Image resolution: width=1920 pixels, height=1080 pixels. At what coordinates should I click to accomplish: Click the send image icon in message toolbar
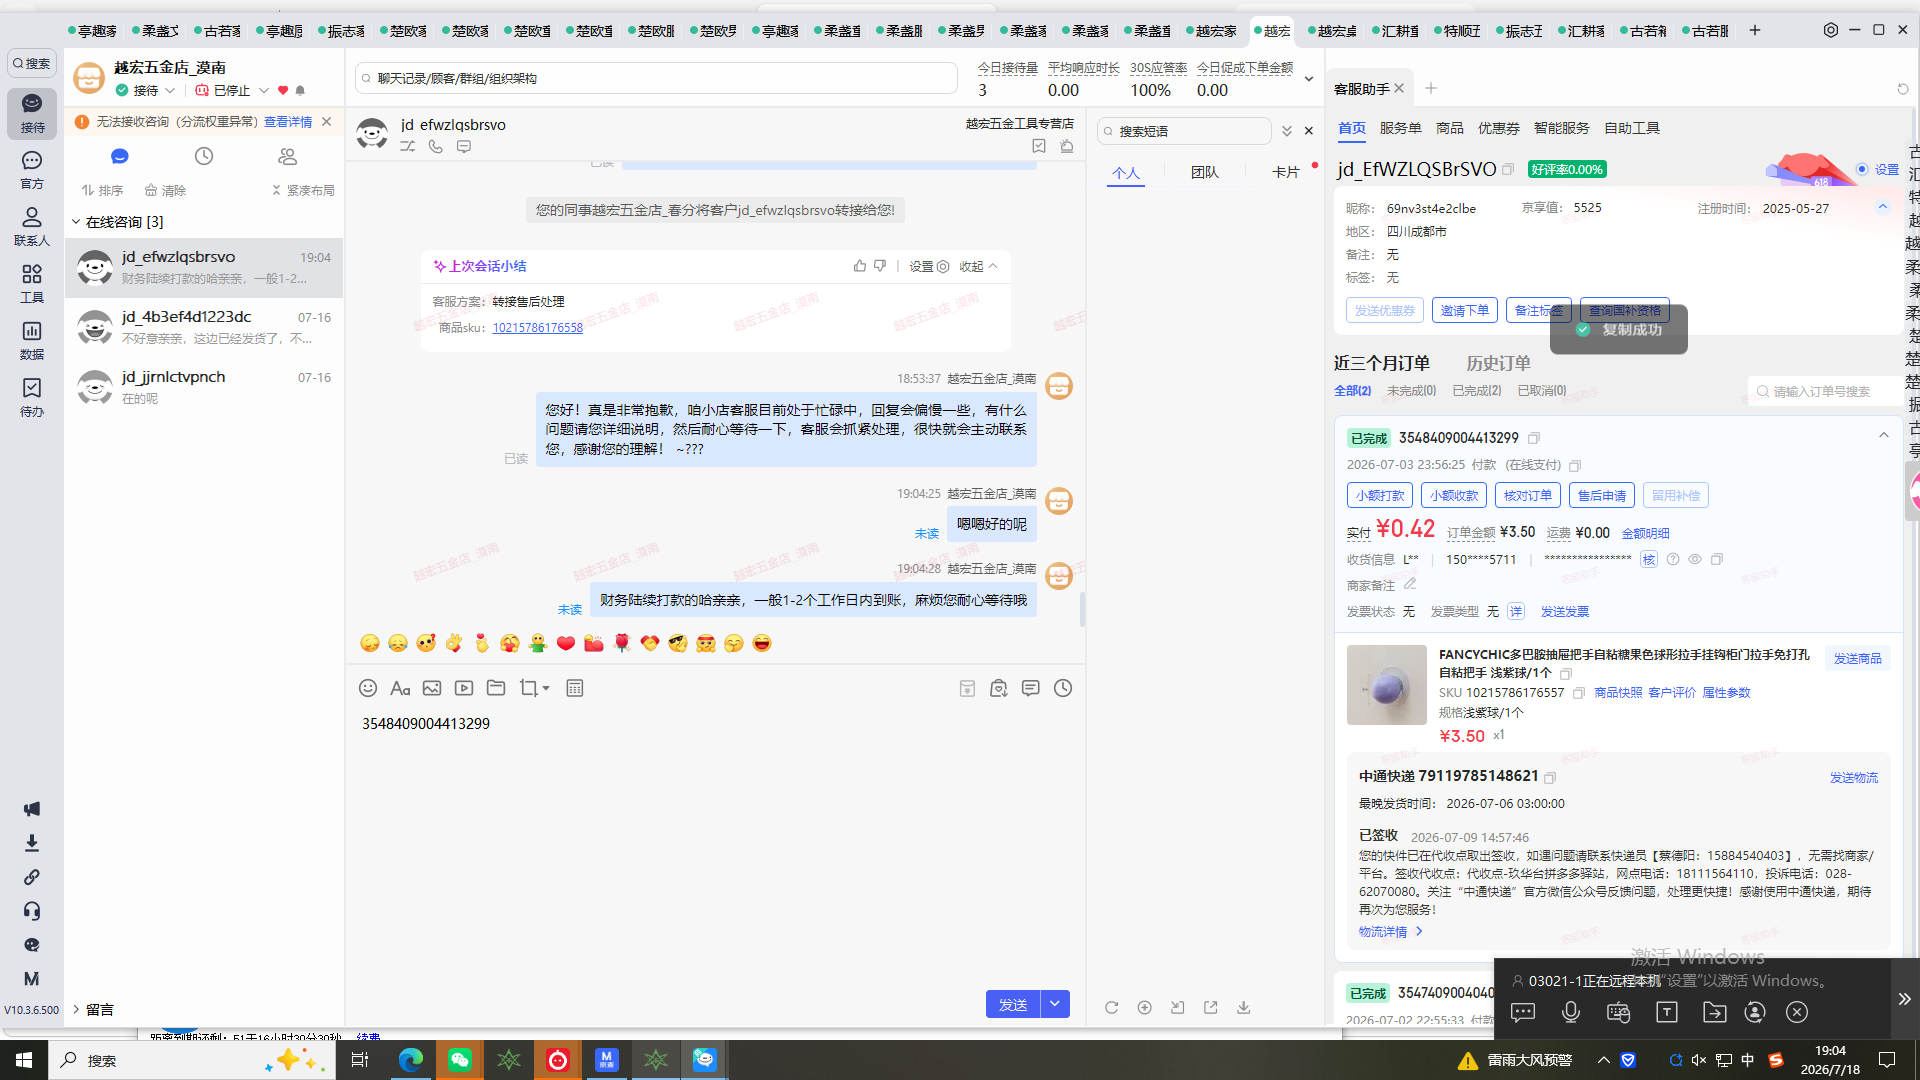(x=432, y=688)
